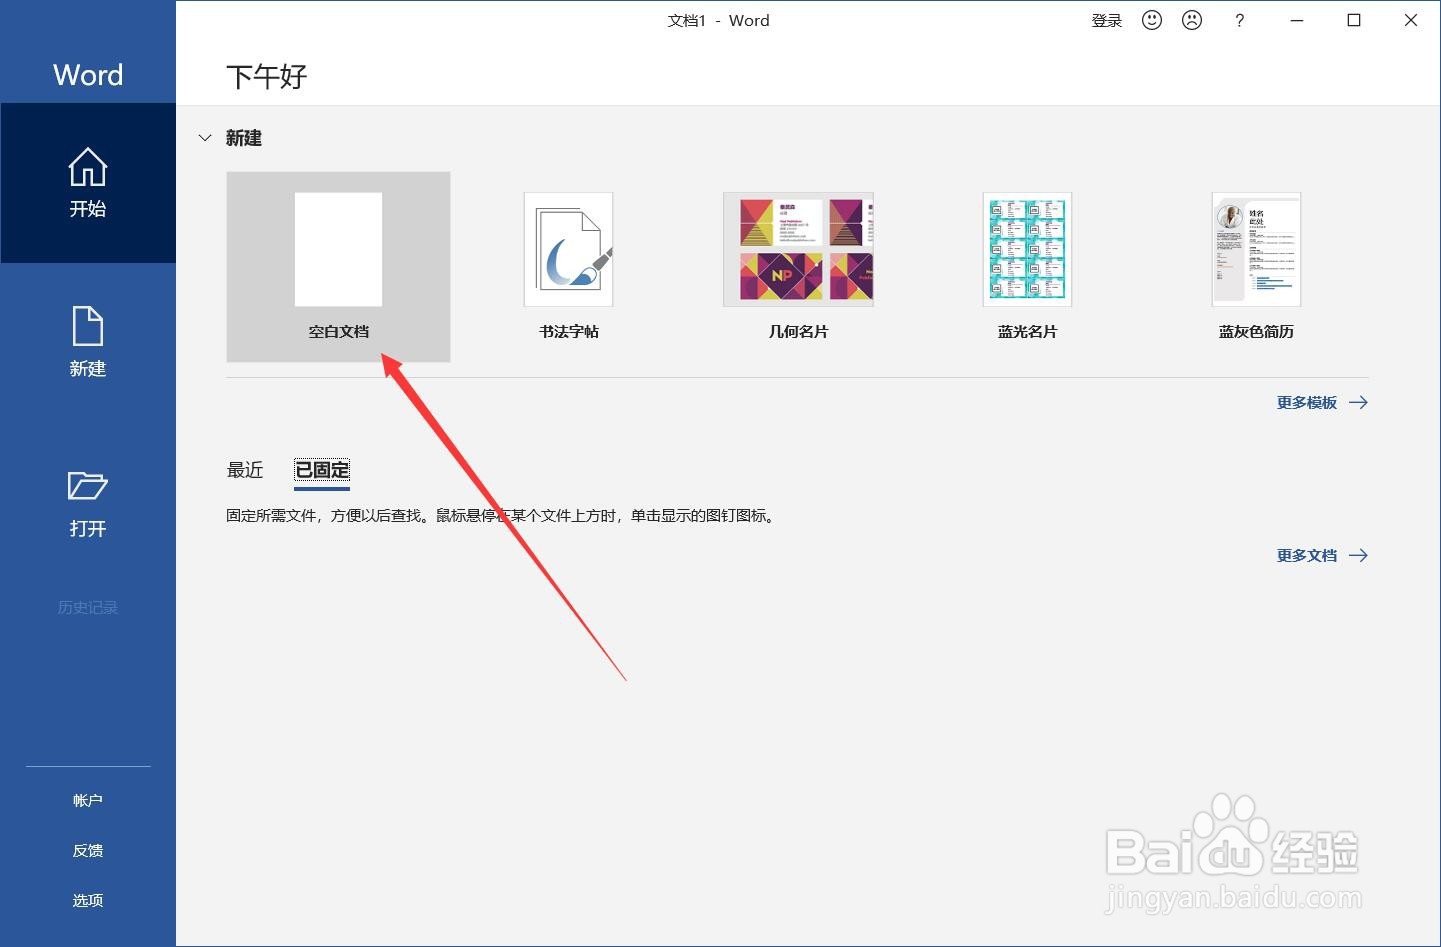Screen dimensions: 1441x947
Task: Click 登录 to sign in
Action: [1107, 21]
